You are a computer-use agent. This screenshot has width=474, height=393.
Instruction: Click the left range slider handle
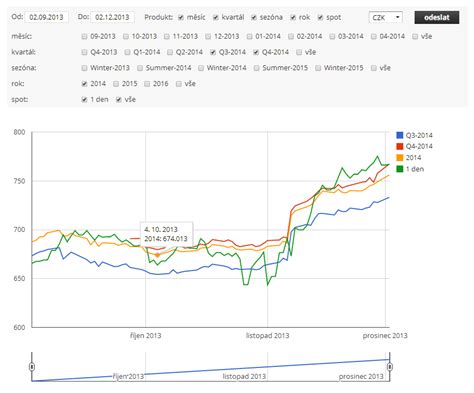[x=32, y=367]
